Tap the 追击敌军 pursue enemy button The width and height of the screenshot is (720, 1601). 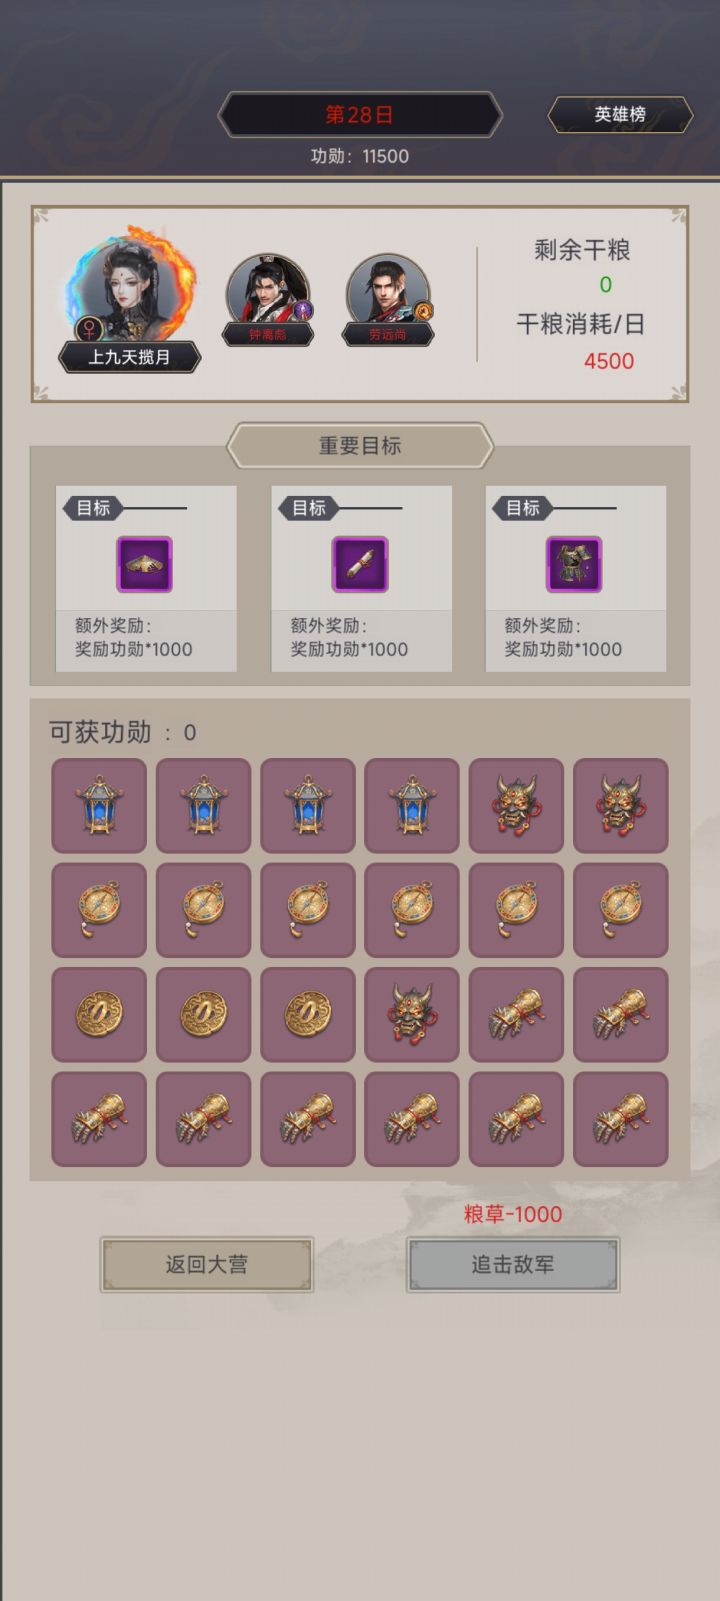click(x=513, y=1264)
